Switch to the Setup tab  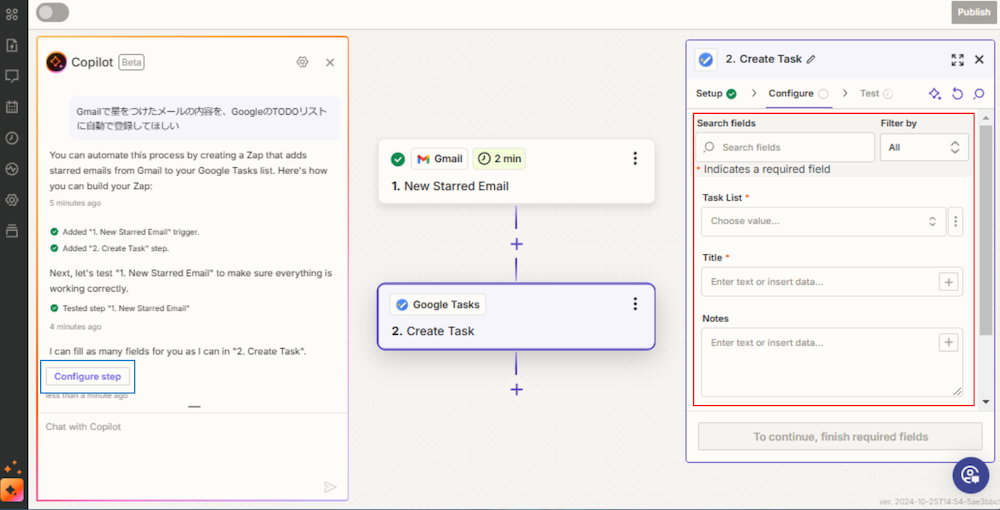point(716,93)
